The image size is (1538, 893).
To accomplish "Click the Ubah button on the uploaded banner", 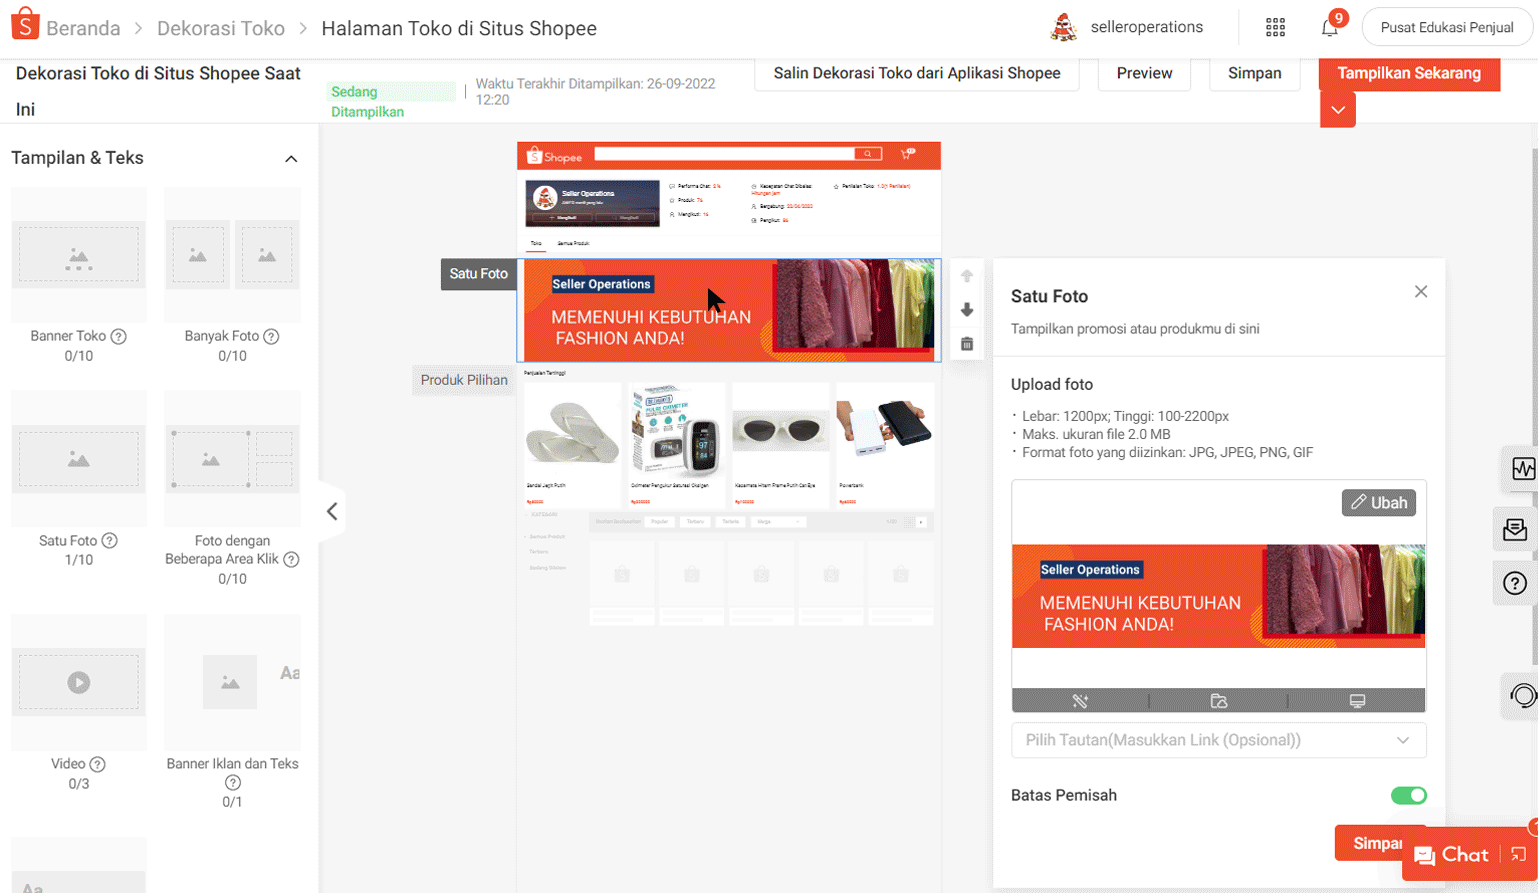I will point(1377,503).
